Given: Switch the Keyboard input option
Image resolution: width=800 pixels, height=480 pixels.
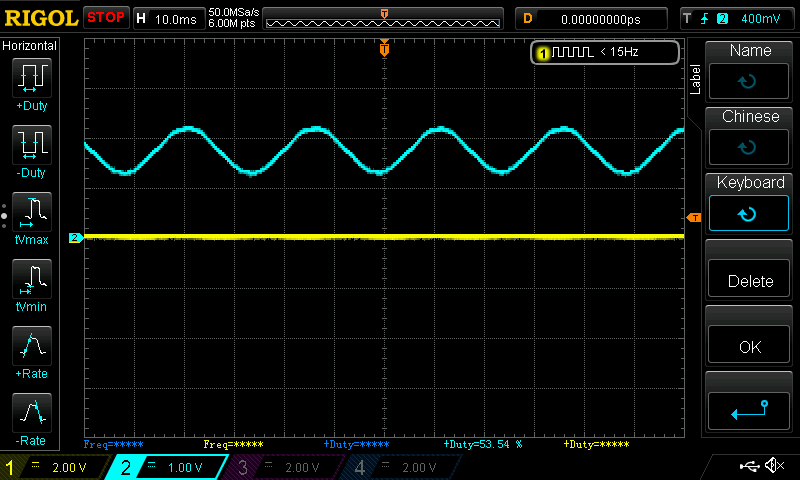Looking at the screenshot, I should [x=750, y=201].
